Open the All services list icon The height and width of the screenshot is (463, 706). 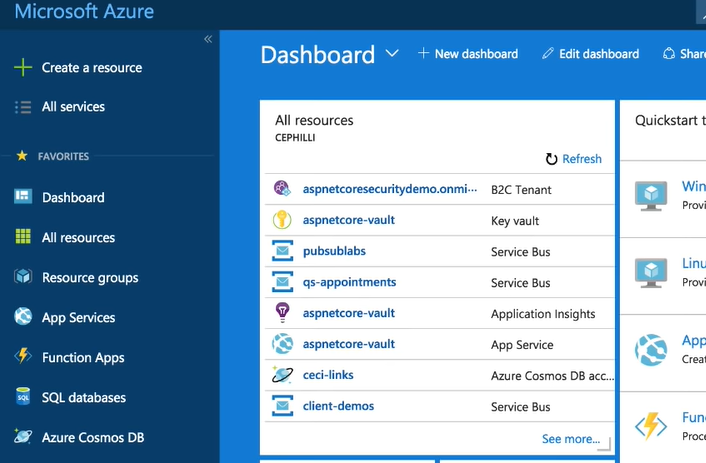(x=23, y=107)
